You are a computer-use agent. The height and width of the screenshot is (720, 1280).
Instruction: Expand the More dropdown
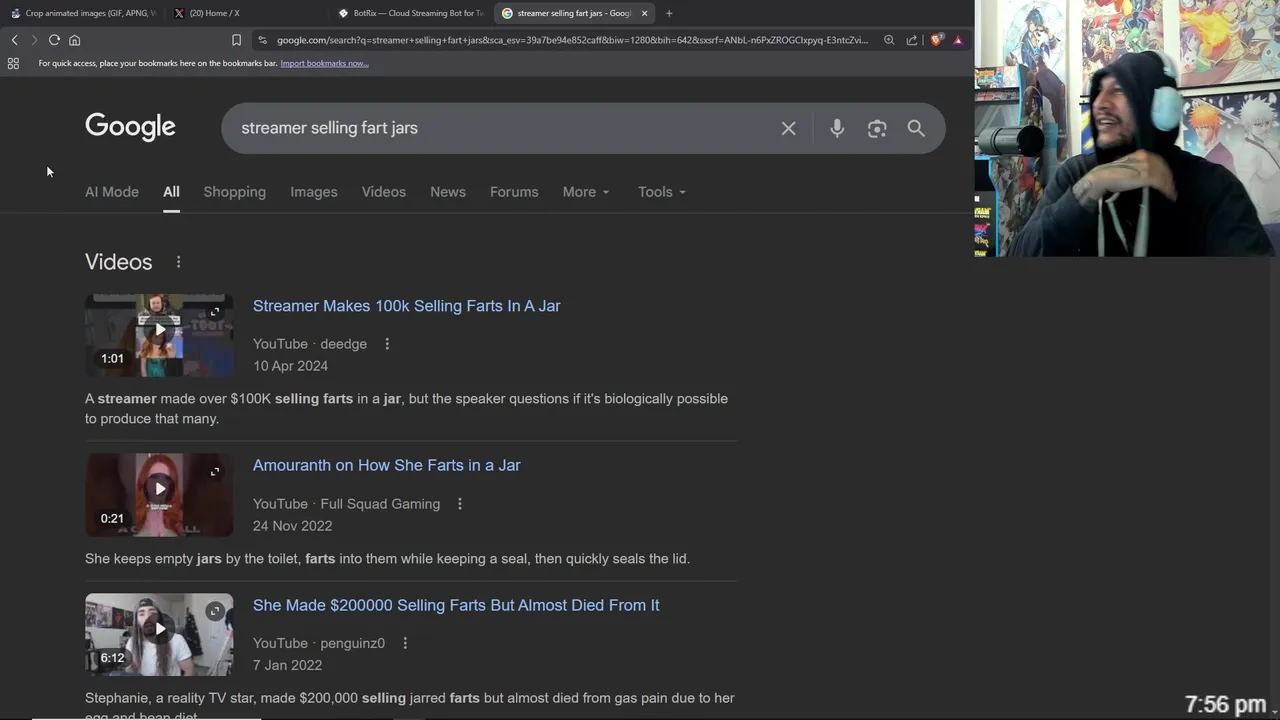coord(586,192)
